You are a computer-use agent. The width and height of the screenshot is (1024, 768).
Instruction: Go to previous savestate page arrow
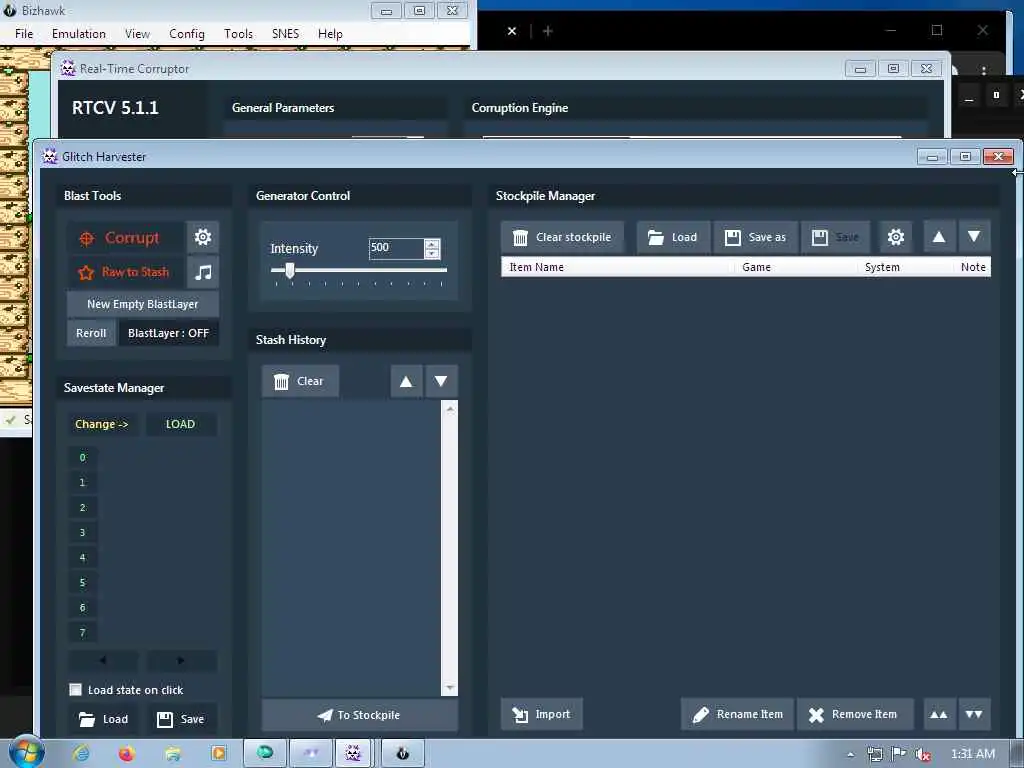click(103, 661)
